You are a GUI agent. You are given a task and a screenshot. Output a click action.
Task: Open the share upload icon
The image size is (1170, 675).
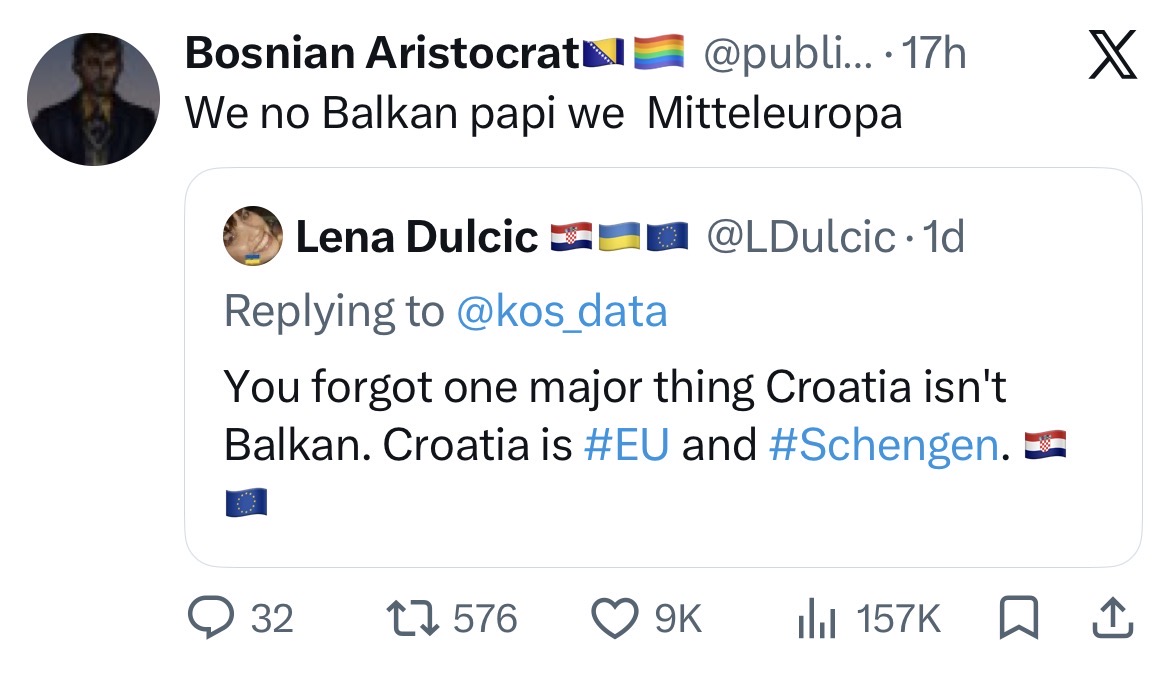click(1113, 618)
